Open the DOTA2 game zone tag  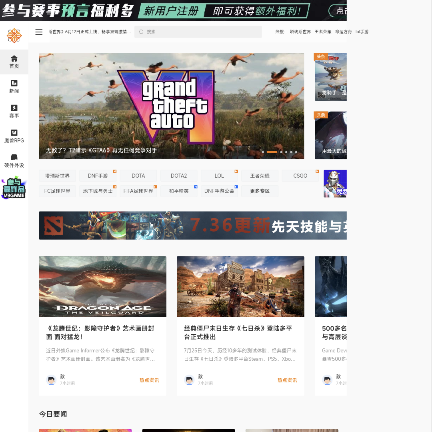click(179, 176)
